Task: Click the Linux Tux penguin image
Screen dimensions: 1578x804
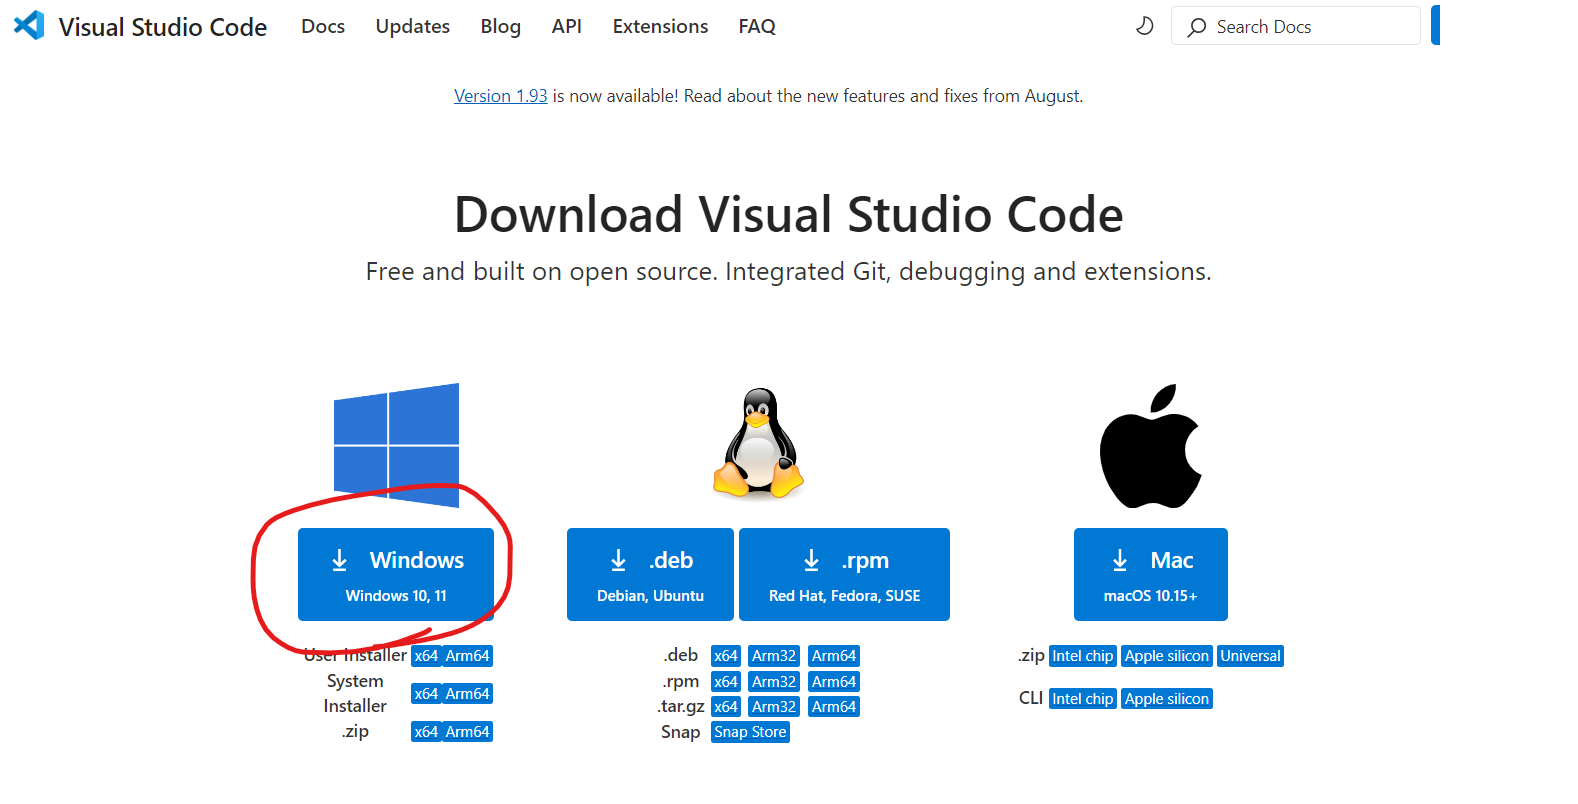Action: (758, 444)
